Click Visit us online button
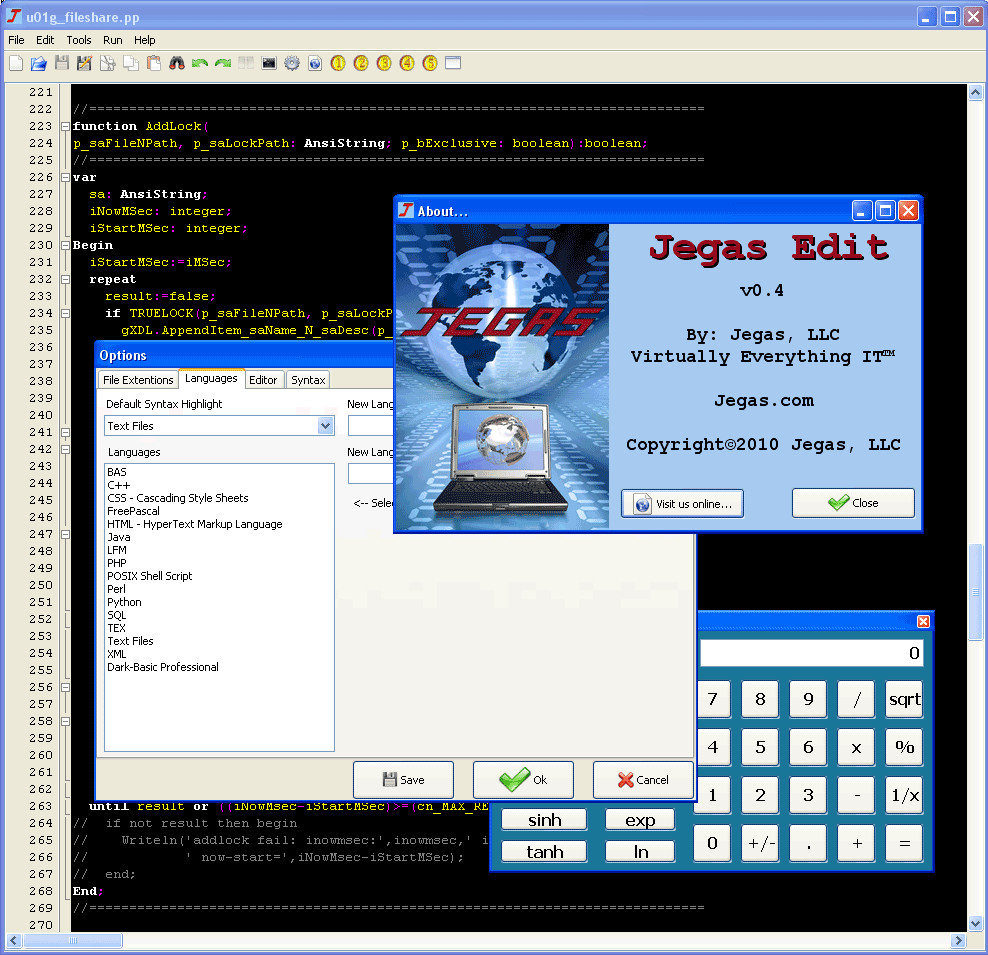Viewport: 988px width, 955px height. (x=682, y=503)
